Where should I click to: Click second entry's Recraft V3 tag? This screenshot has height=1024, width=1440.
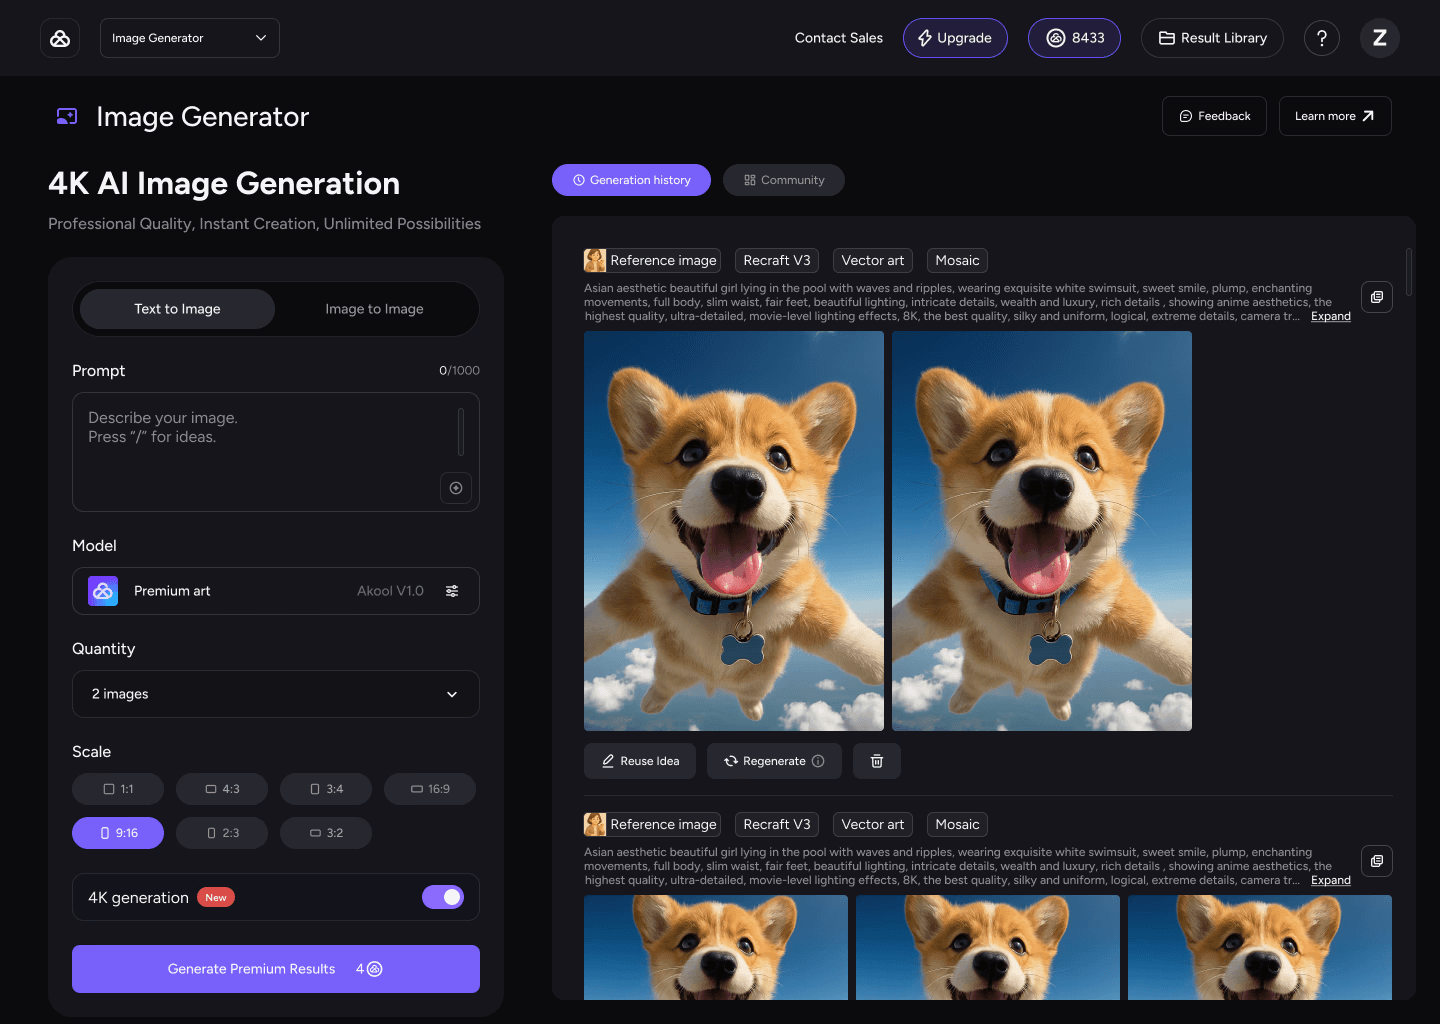pyautogui.click(x=777, y=824)
